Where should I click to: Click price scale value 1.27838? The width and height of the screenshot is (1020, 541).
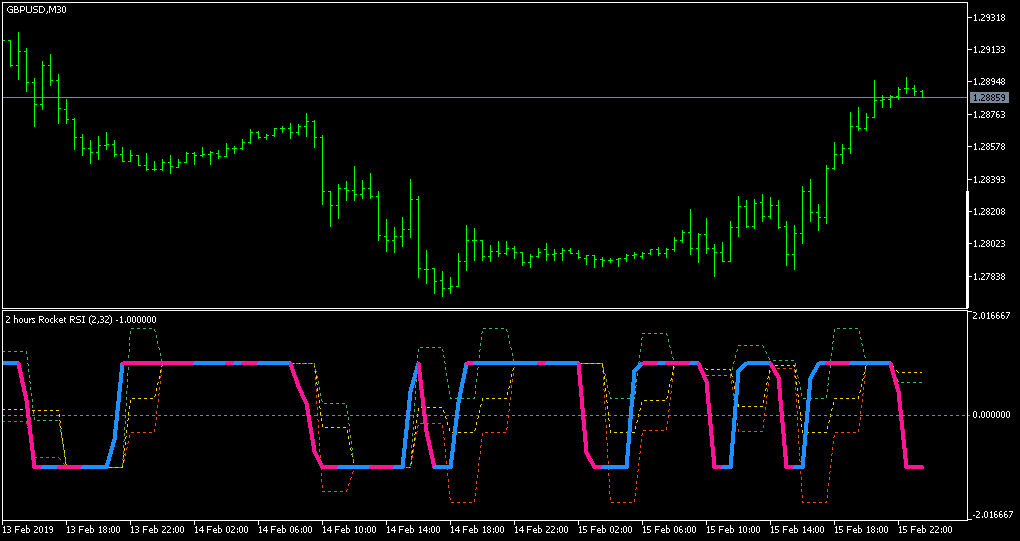pyautogui.click(x=989, y=277)
